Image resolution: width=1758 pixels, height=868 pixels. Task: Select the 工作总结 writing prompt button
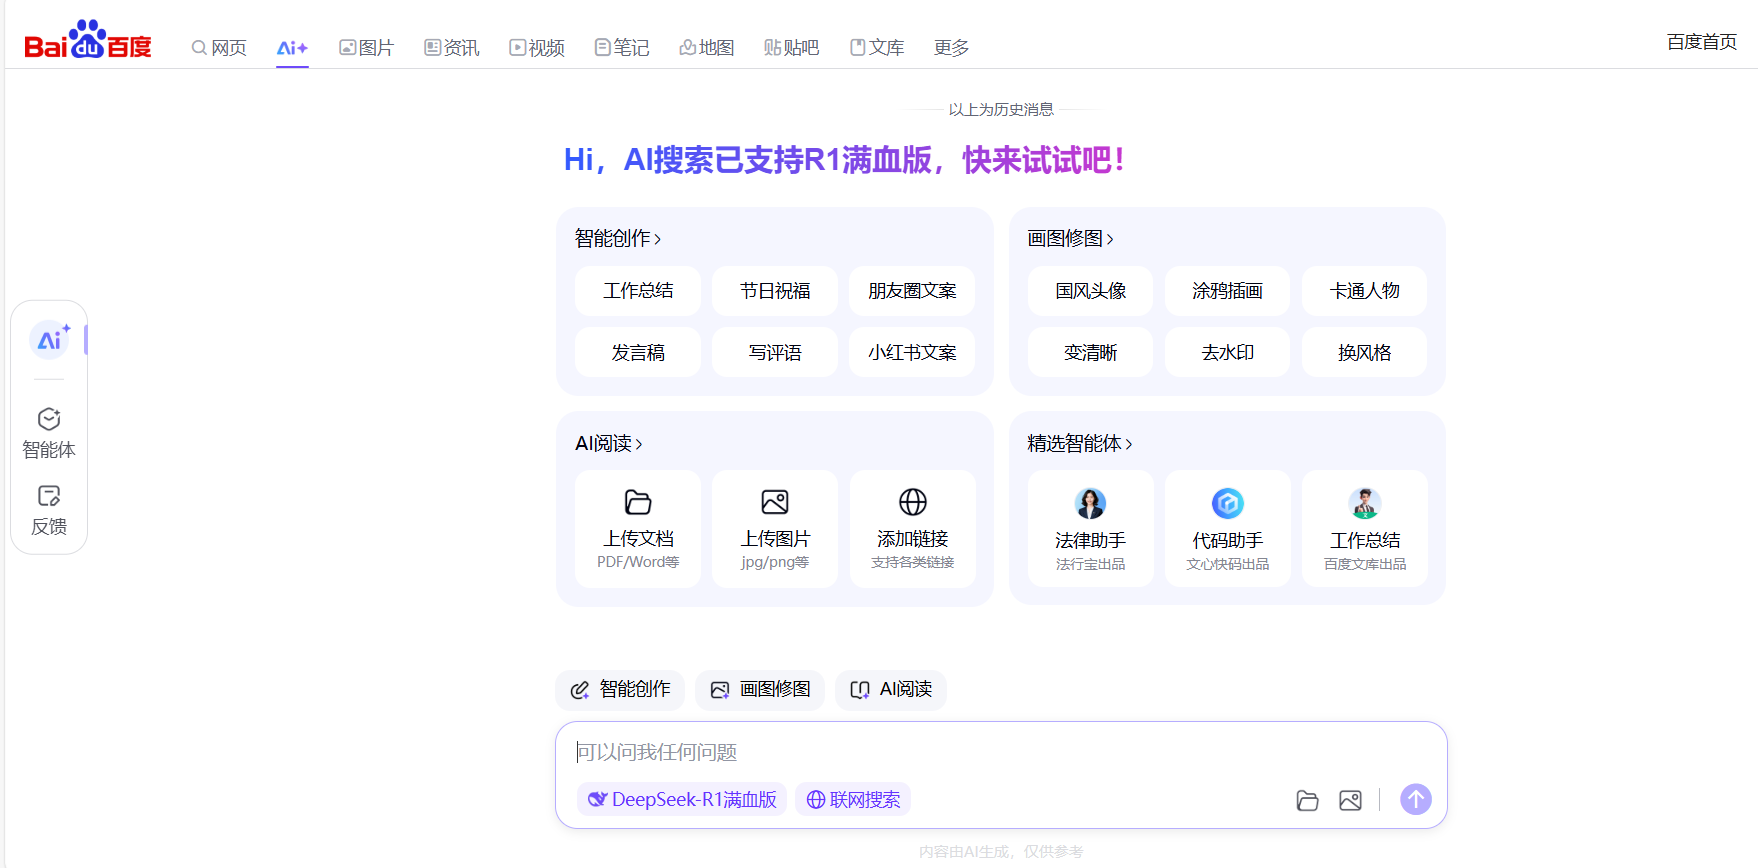[638, 291]
